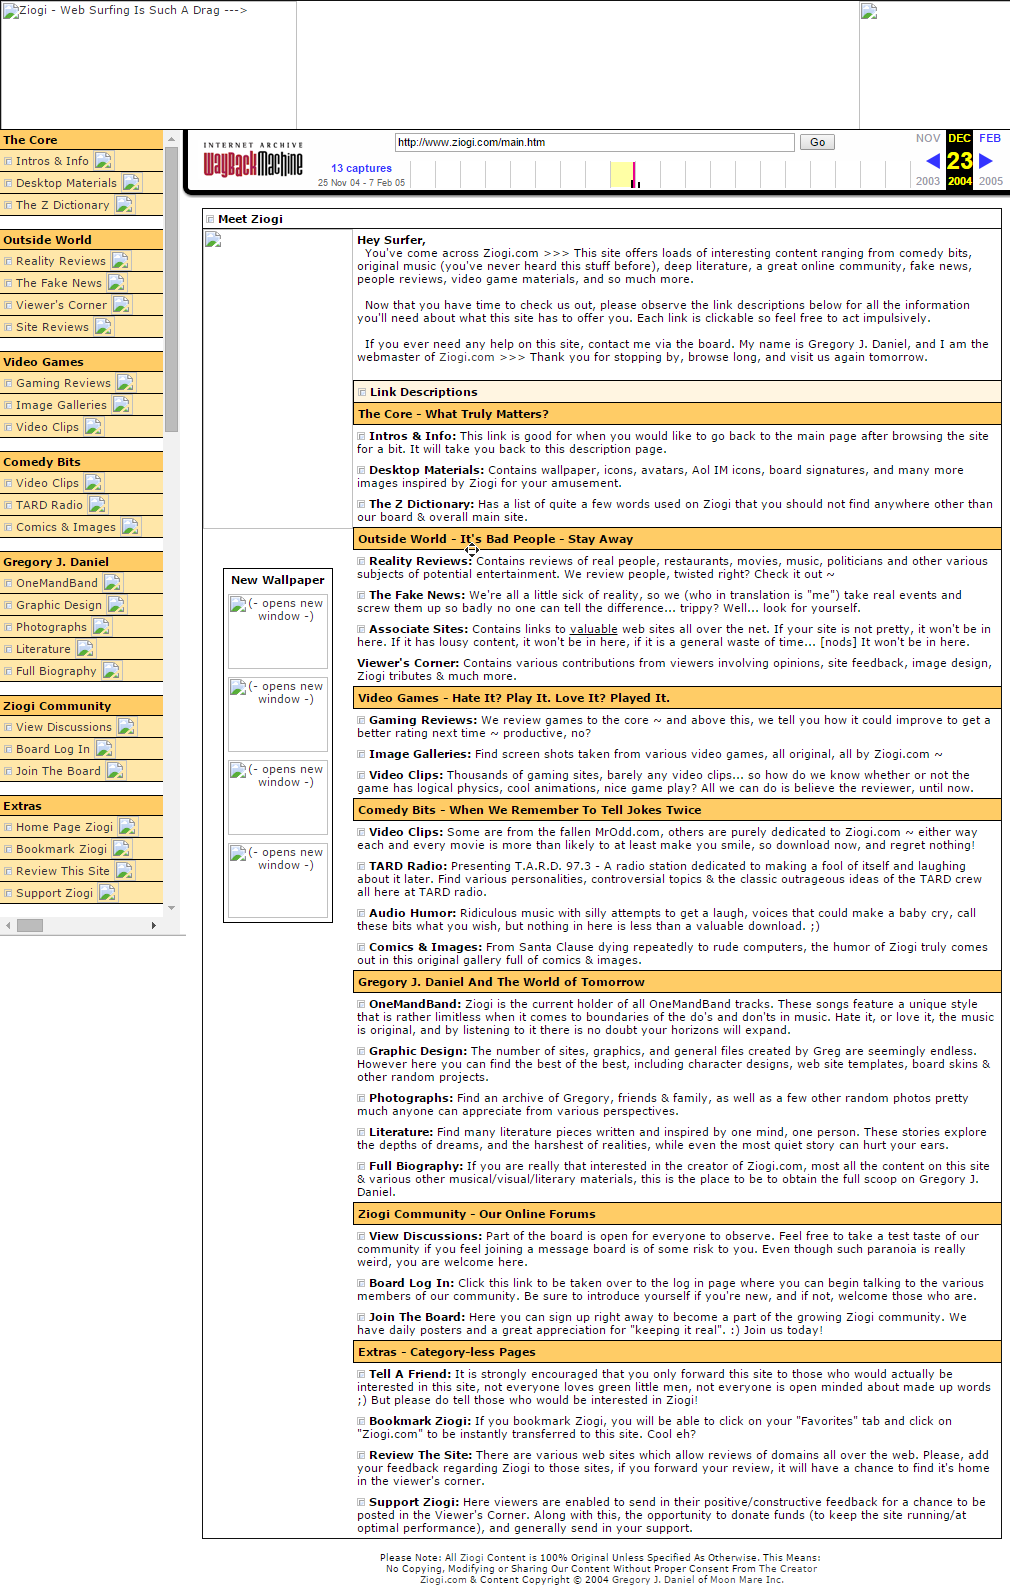Image resolution: width=1010 pixels, height=1593 pixels.
Task: Click the image icon beside Comics & Images
Action: [131, 527]
